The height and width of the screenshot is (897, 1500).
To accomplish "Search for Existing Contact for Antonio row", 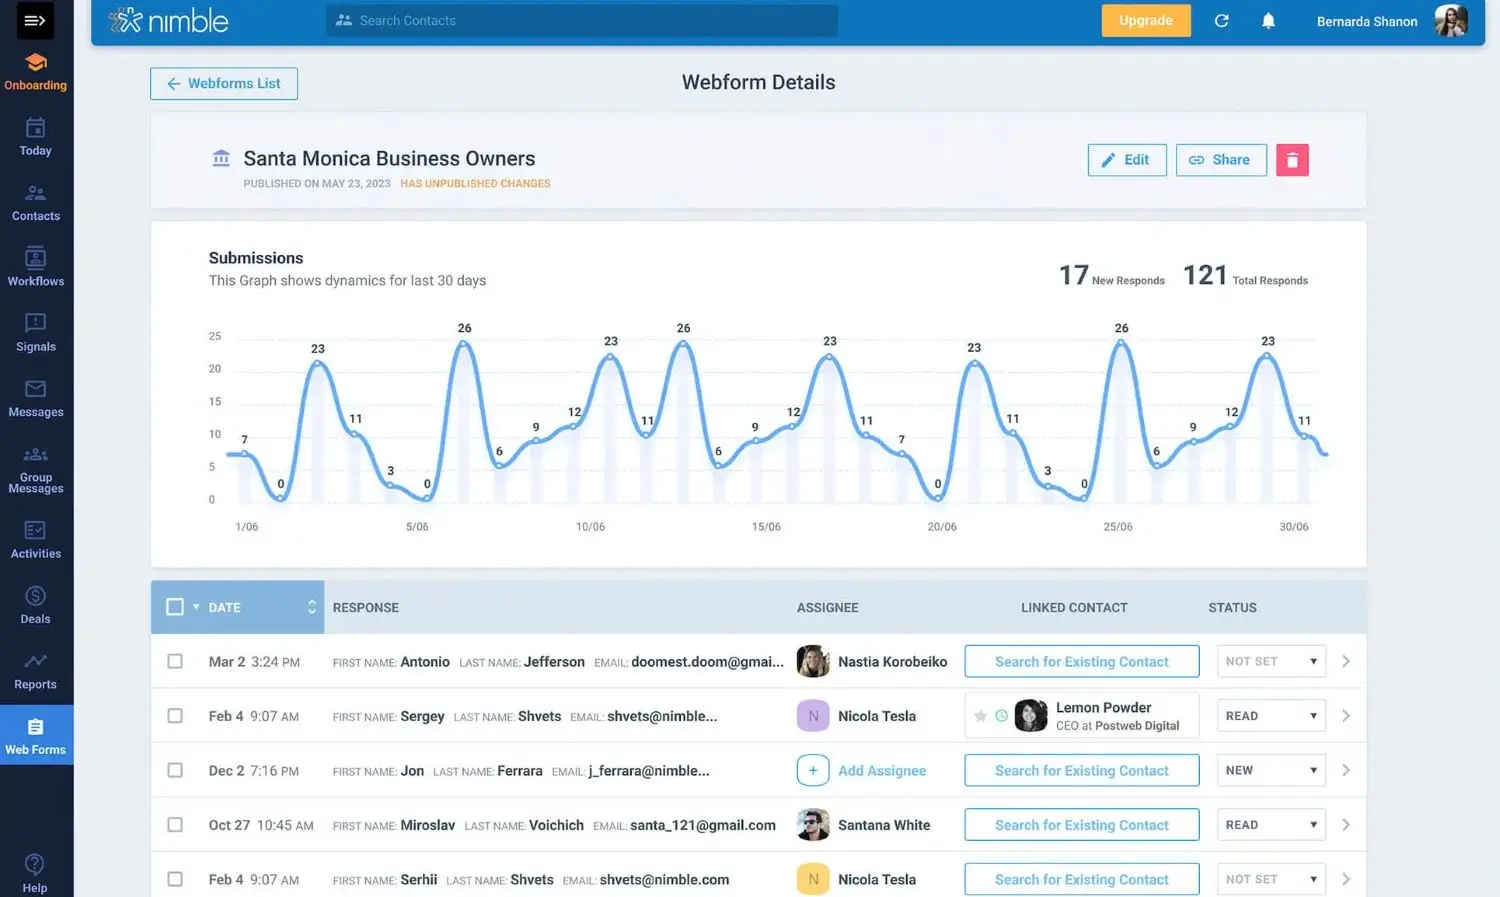I will click(x=1082, y=662).
